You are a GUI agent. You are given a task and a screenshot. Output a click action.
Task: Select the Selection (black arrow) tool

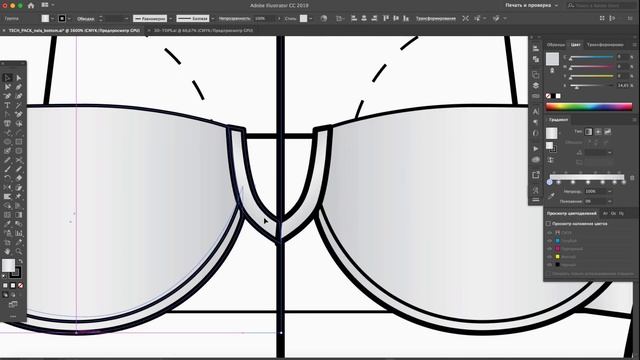coord(7,78)
